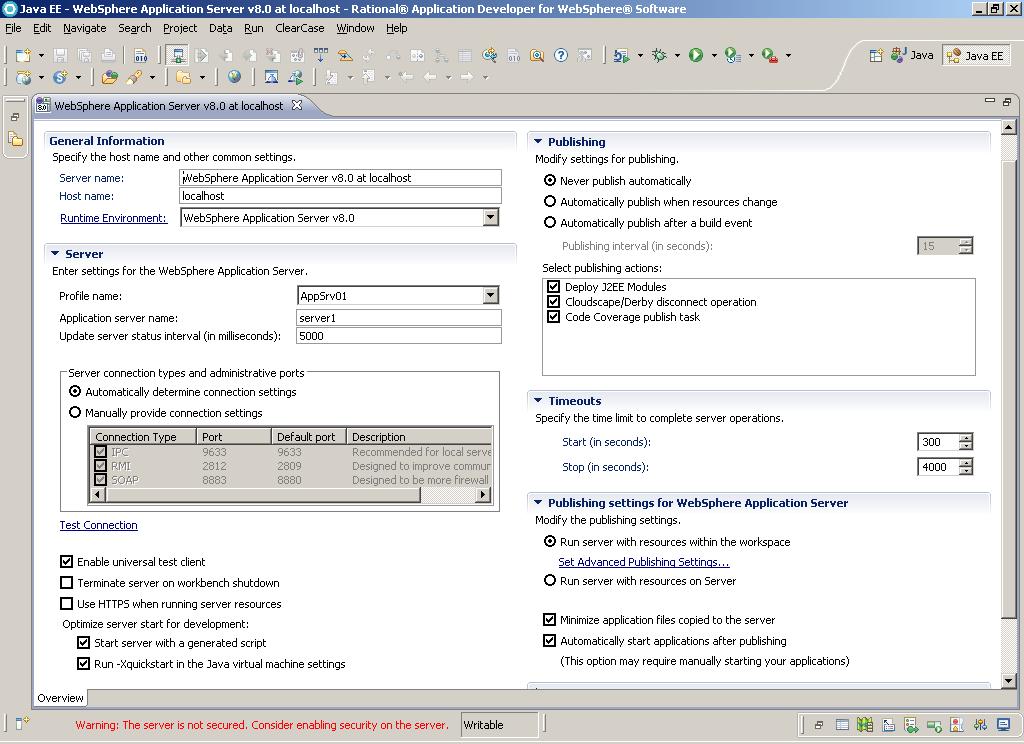Viewport: 1024px width, 744px height.
Task: Click the open folder with globe icon
Action: point(110,77)
